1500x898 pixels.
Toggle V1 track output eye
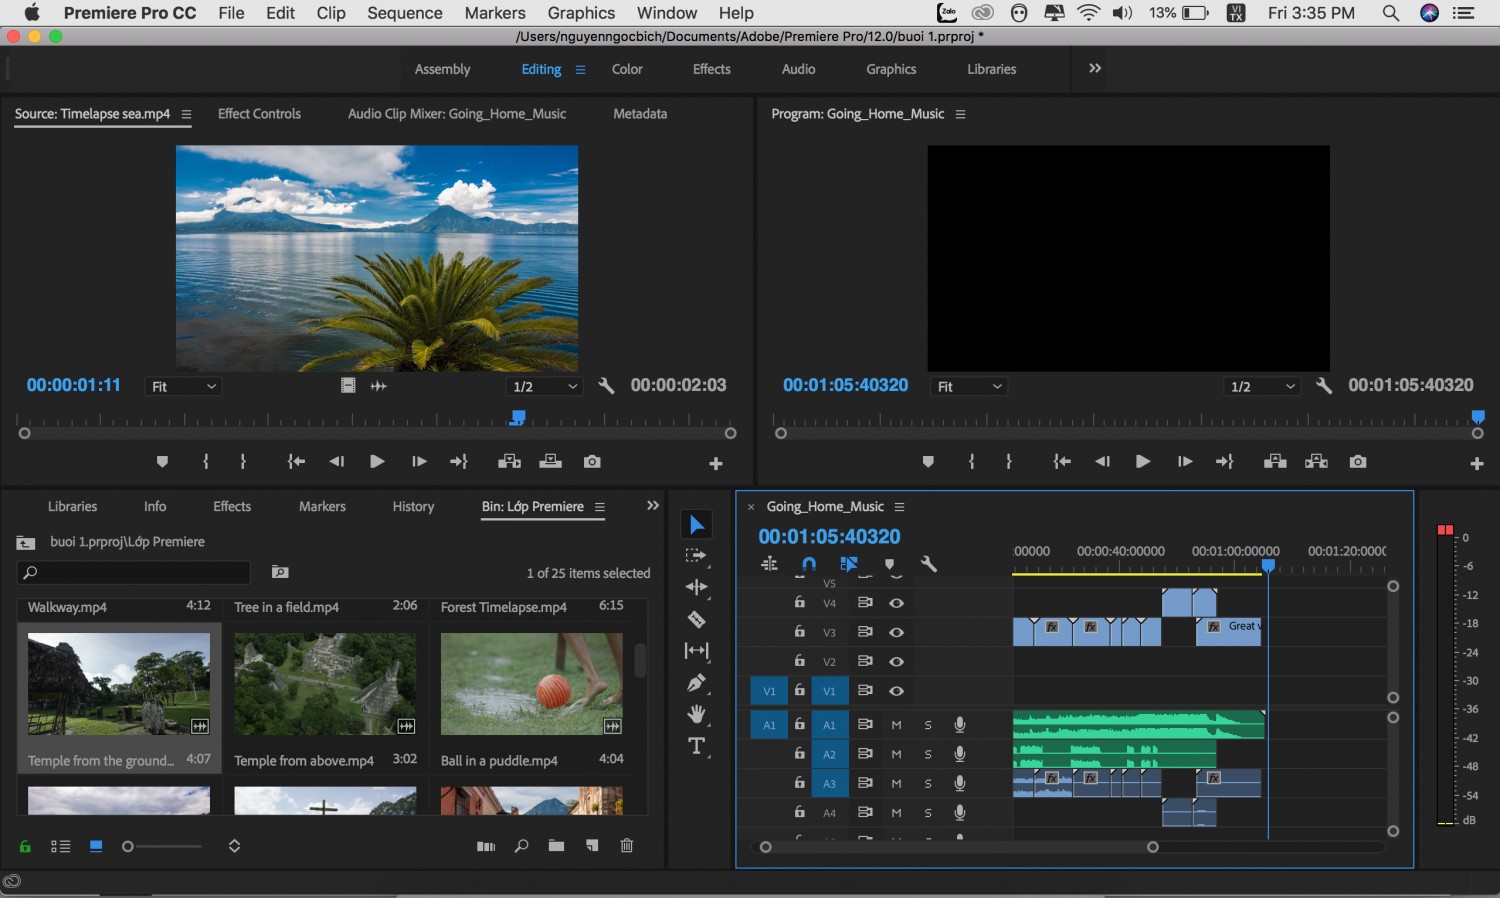coord(897,691)
